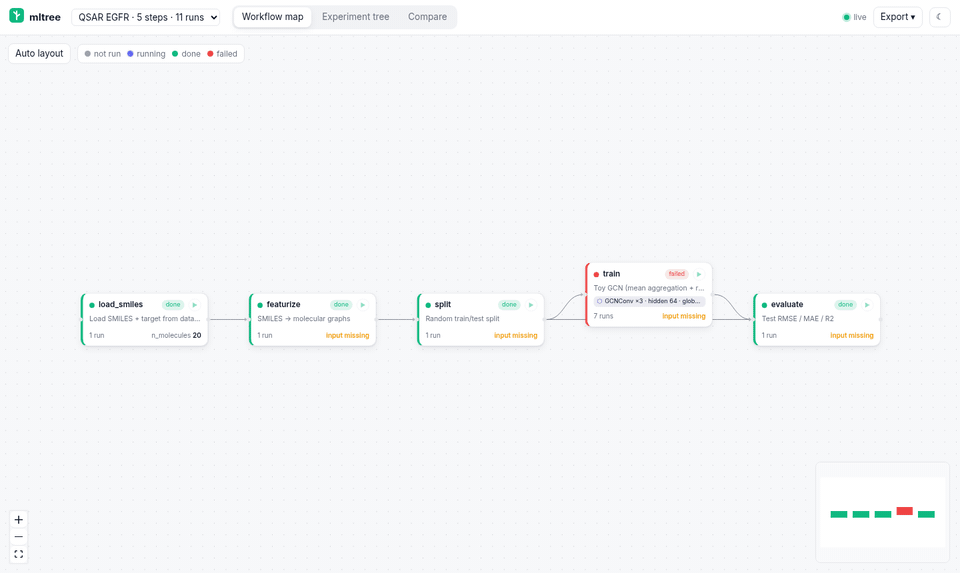960x573 pixels.
Task: Click the done badge on featurize
Action: tap(341, 305)
